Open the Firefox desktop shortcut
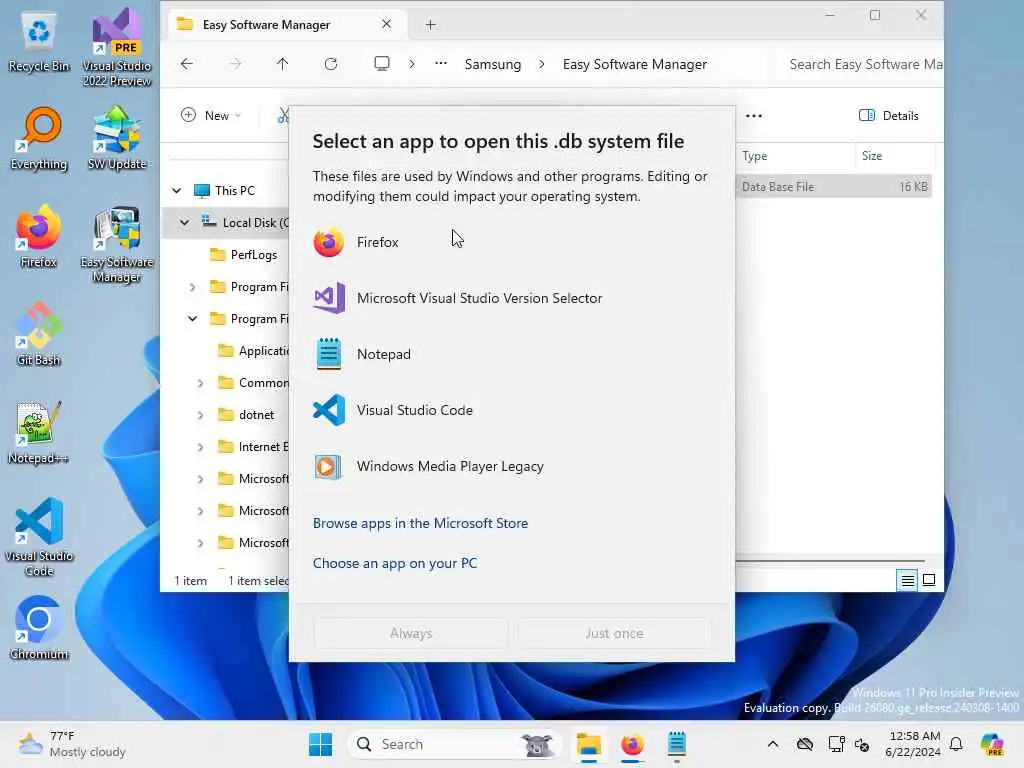This screenshot has height=768, width=1024. pos(39,236)
